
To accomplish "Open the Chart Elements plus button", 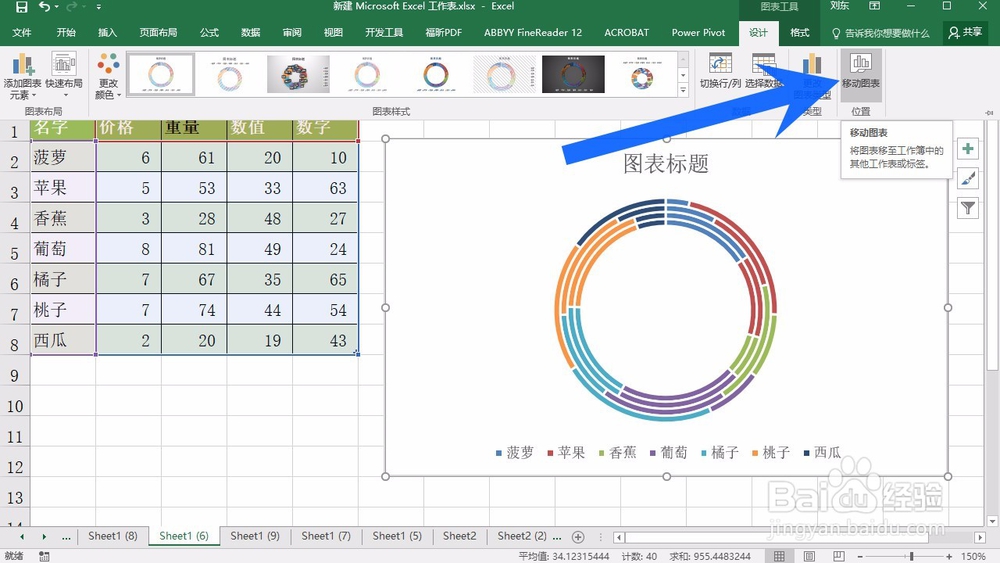I will click(968, 149).
